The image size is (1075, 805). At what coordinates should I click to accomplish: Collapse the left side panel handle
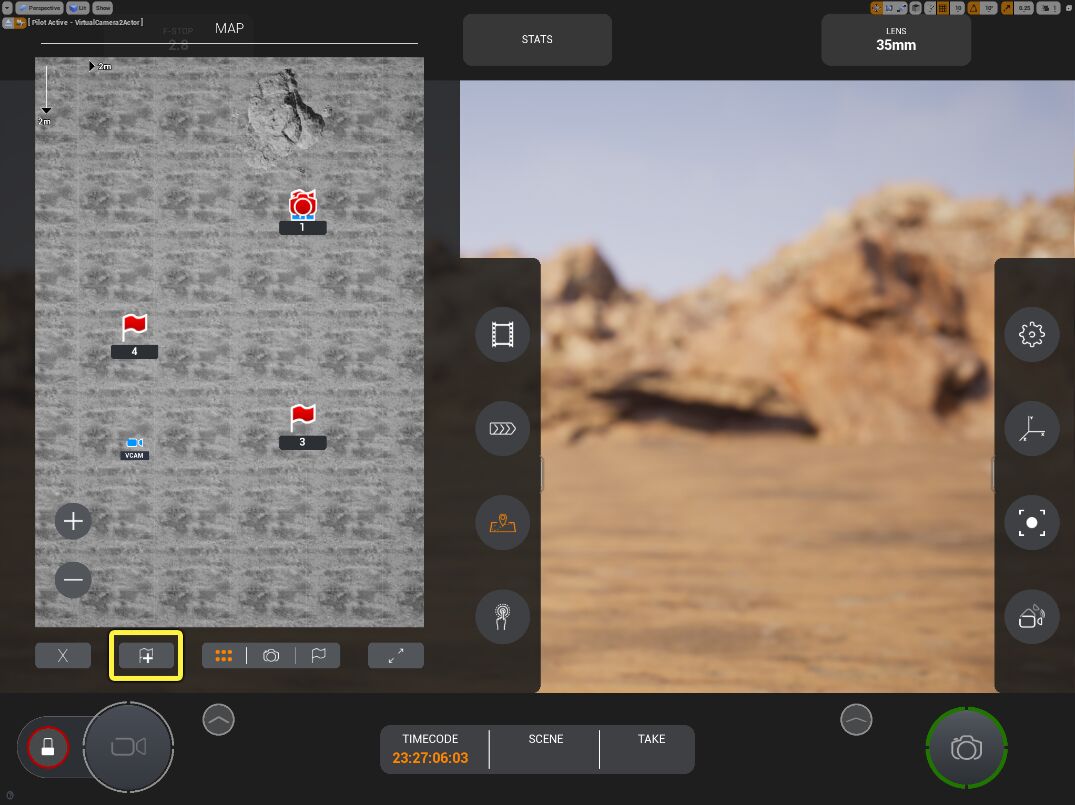coord(541,474)
